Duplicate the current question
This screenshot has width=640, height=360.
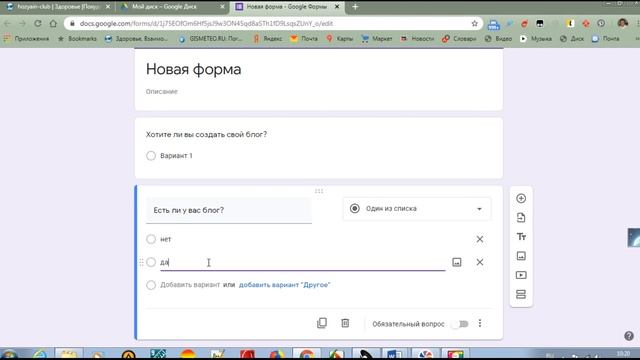coord(322,323)
